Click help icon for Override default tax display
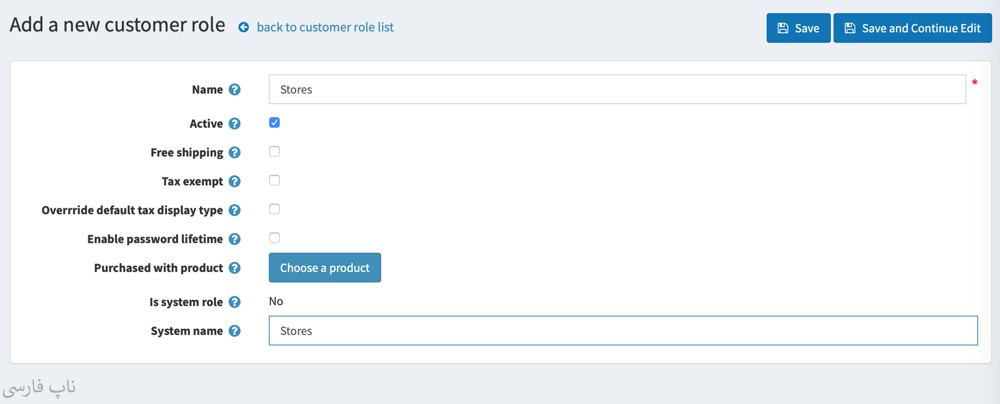 pos(235,211)
